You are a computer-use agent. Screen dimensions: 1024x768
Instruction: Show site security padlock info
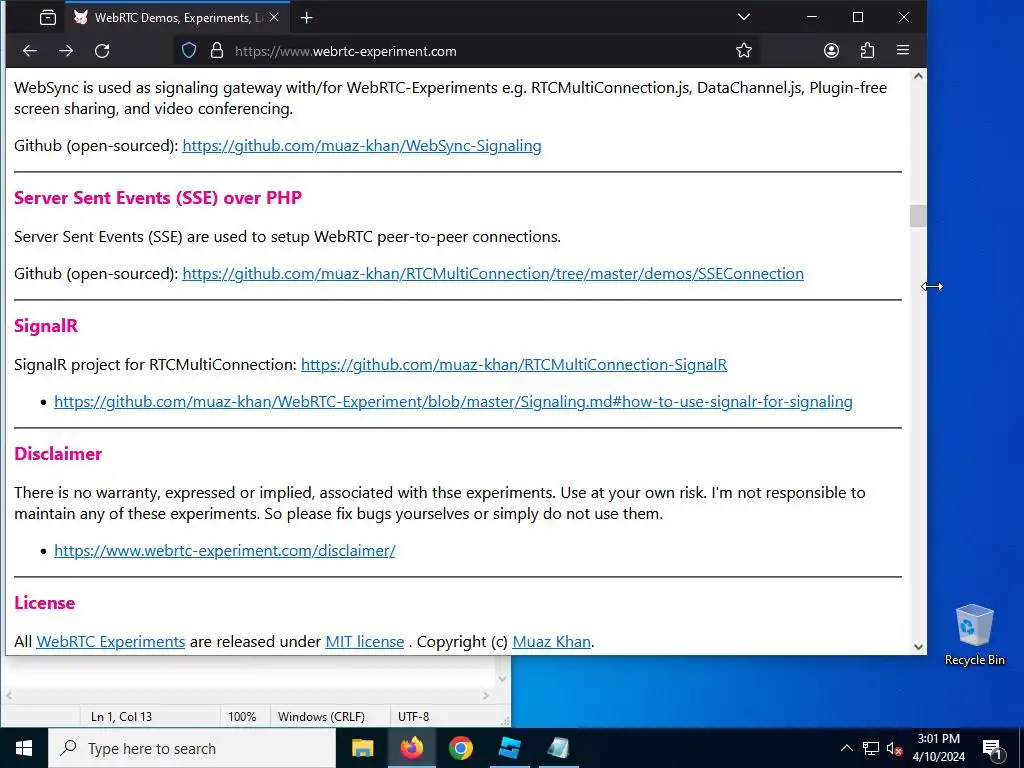coord(217,51)
